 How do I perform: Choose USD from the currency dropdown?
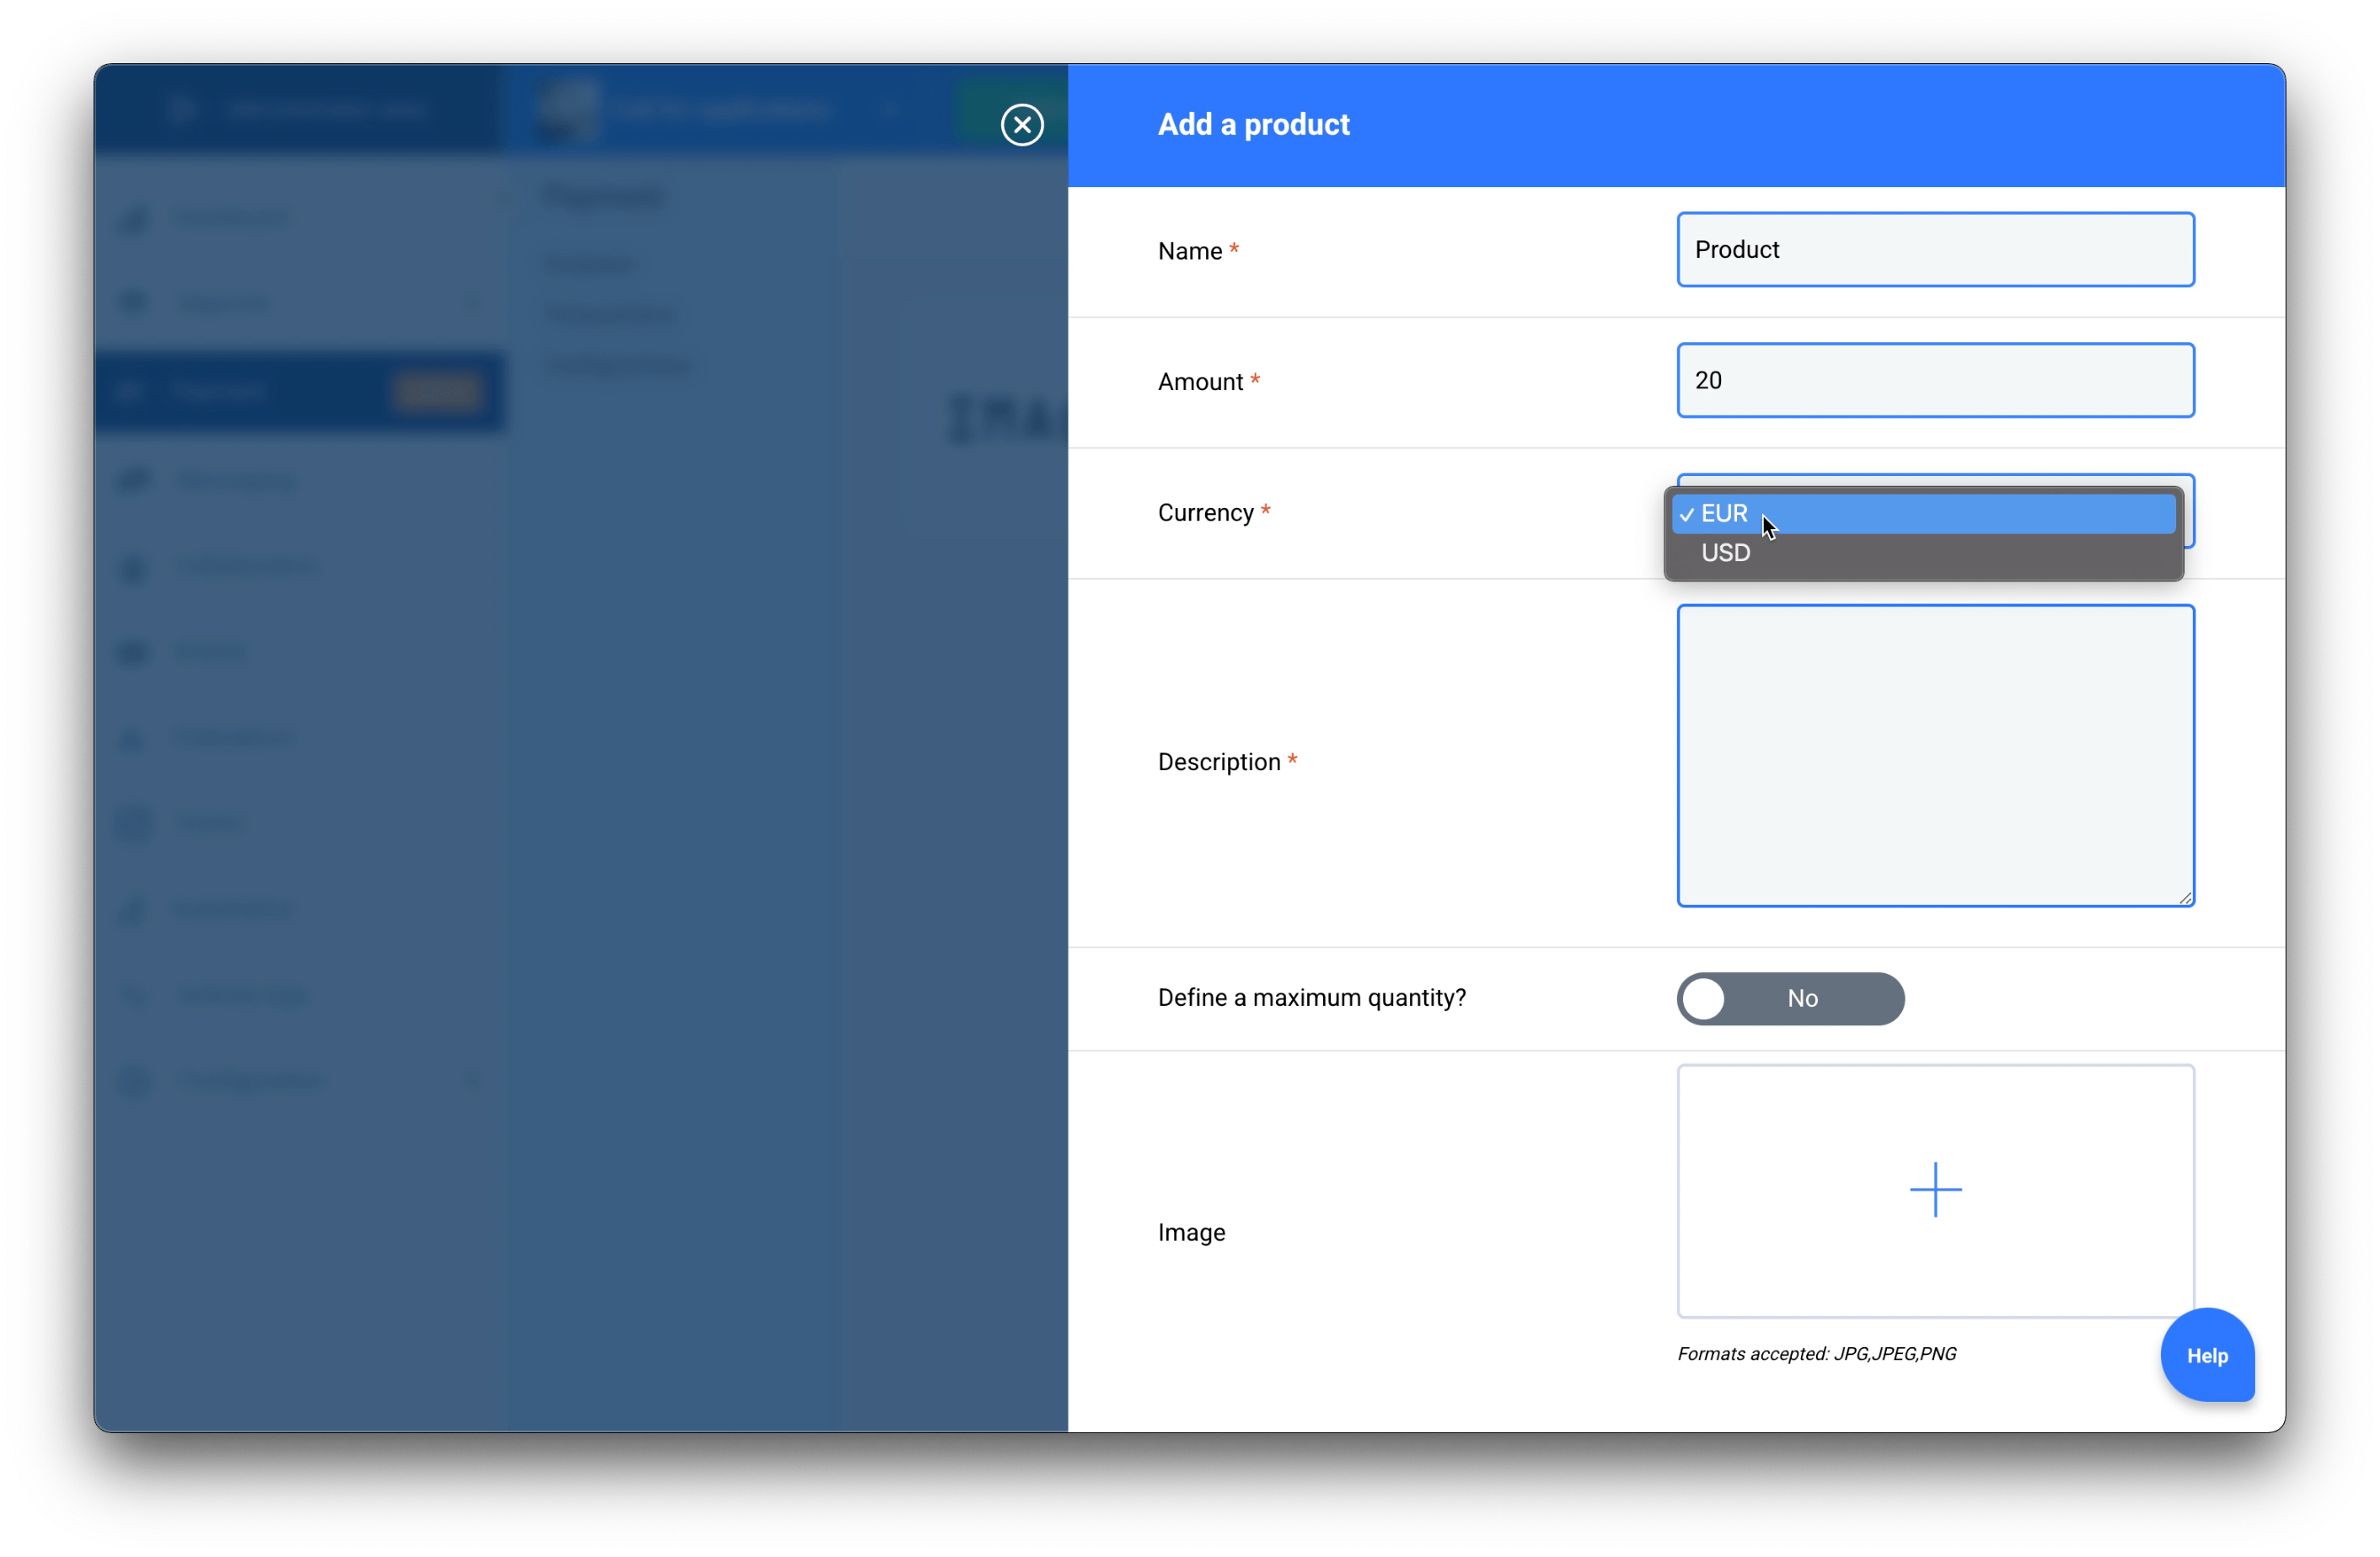point(1726,553)
